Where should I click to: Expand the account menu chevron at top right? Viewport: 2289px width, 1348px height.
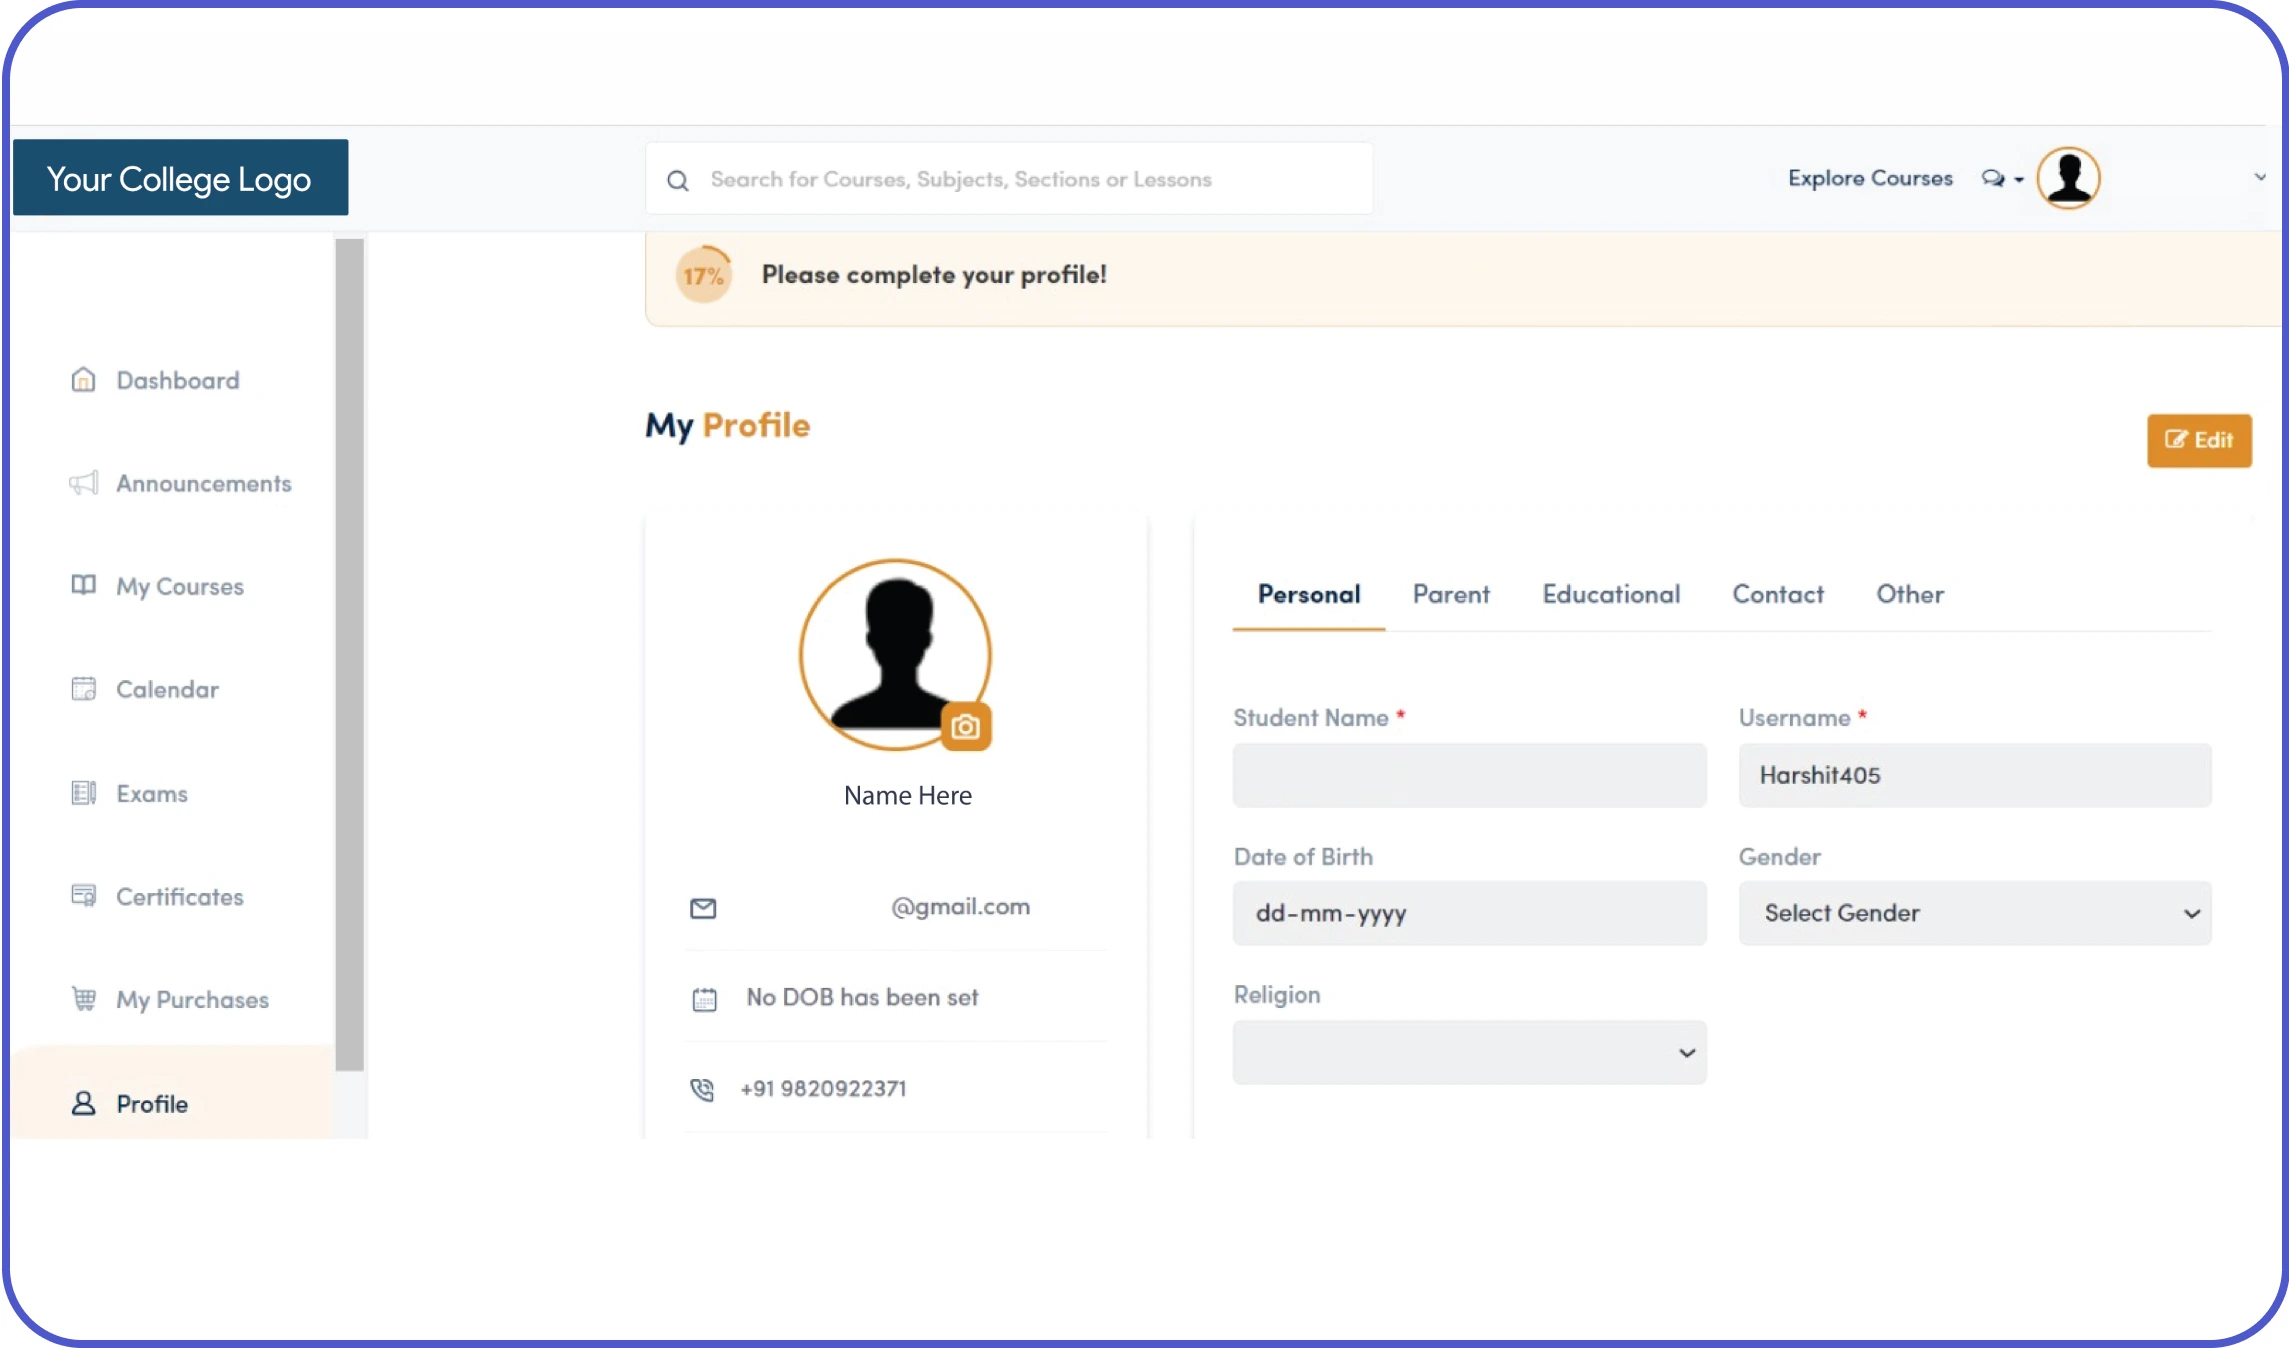[2259, 178]
